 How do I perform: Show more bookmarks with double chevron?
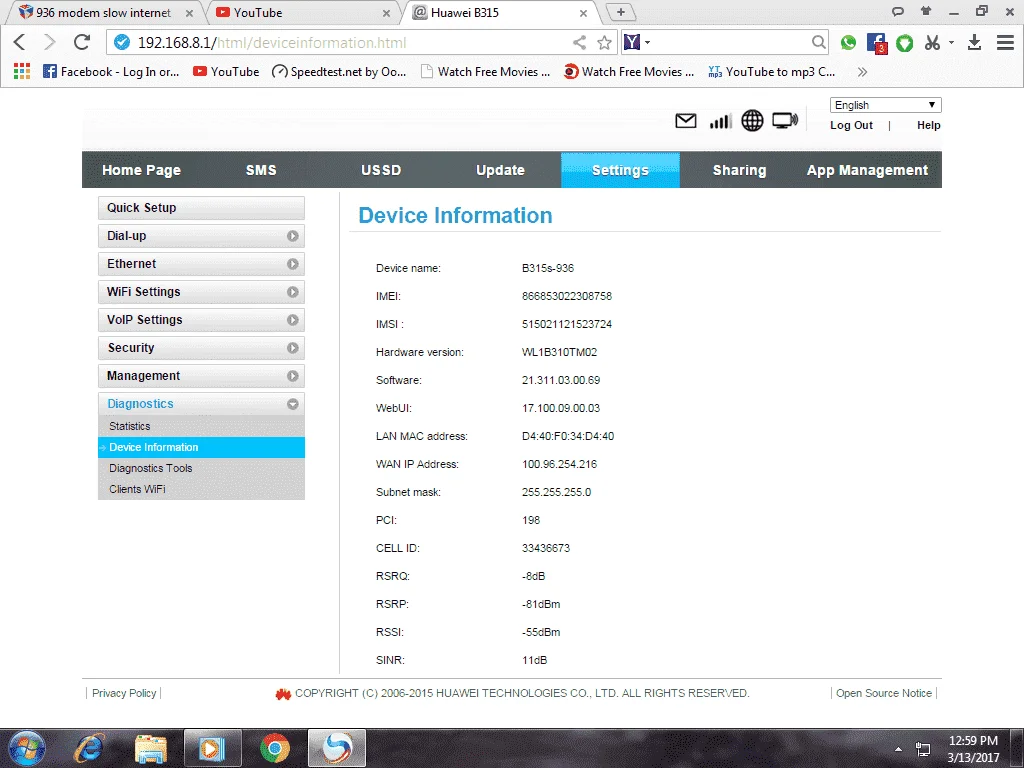(862, 72)
